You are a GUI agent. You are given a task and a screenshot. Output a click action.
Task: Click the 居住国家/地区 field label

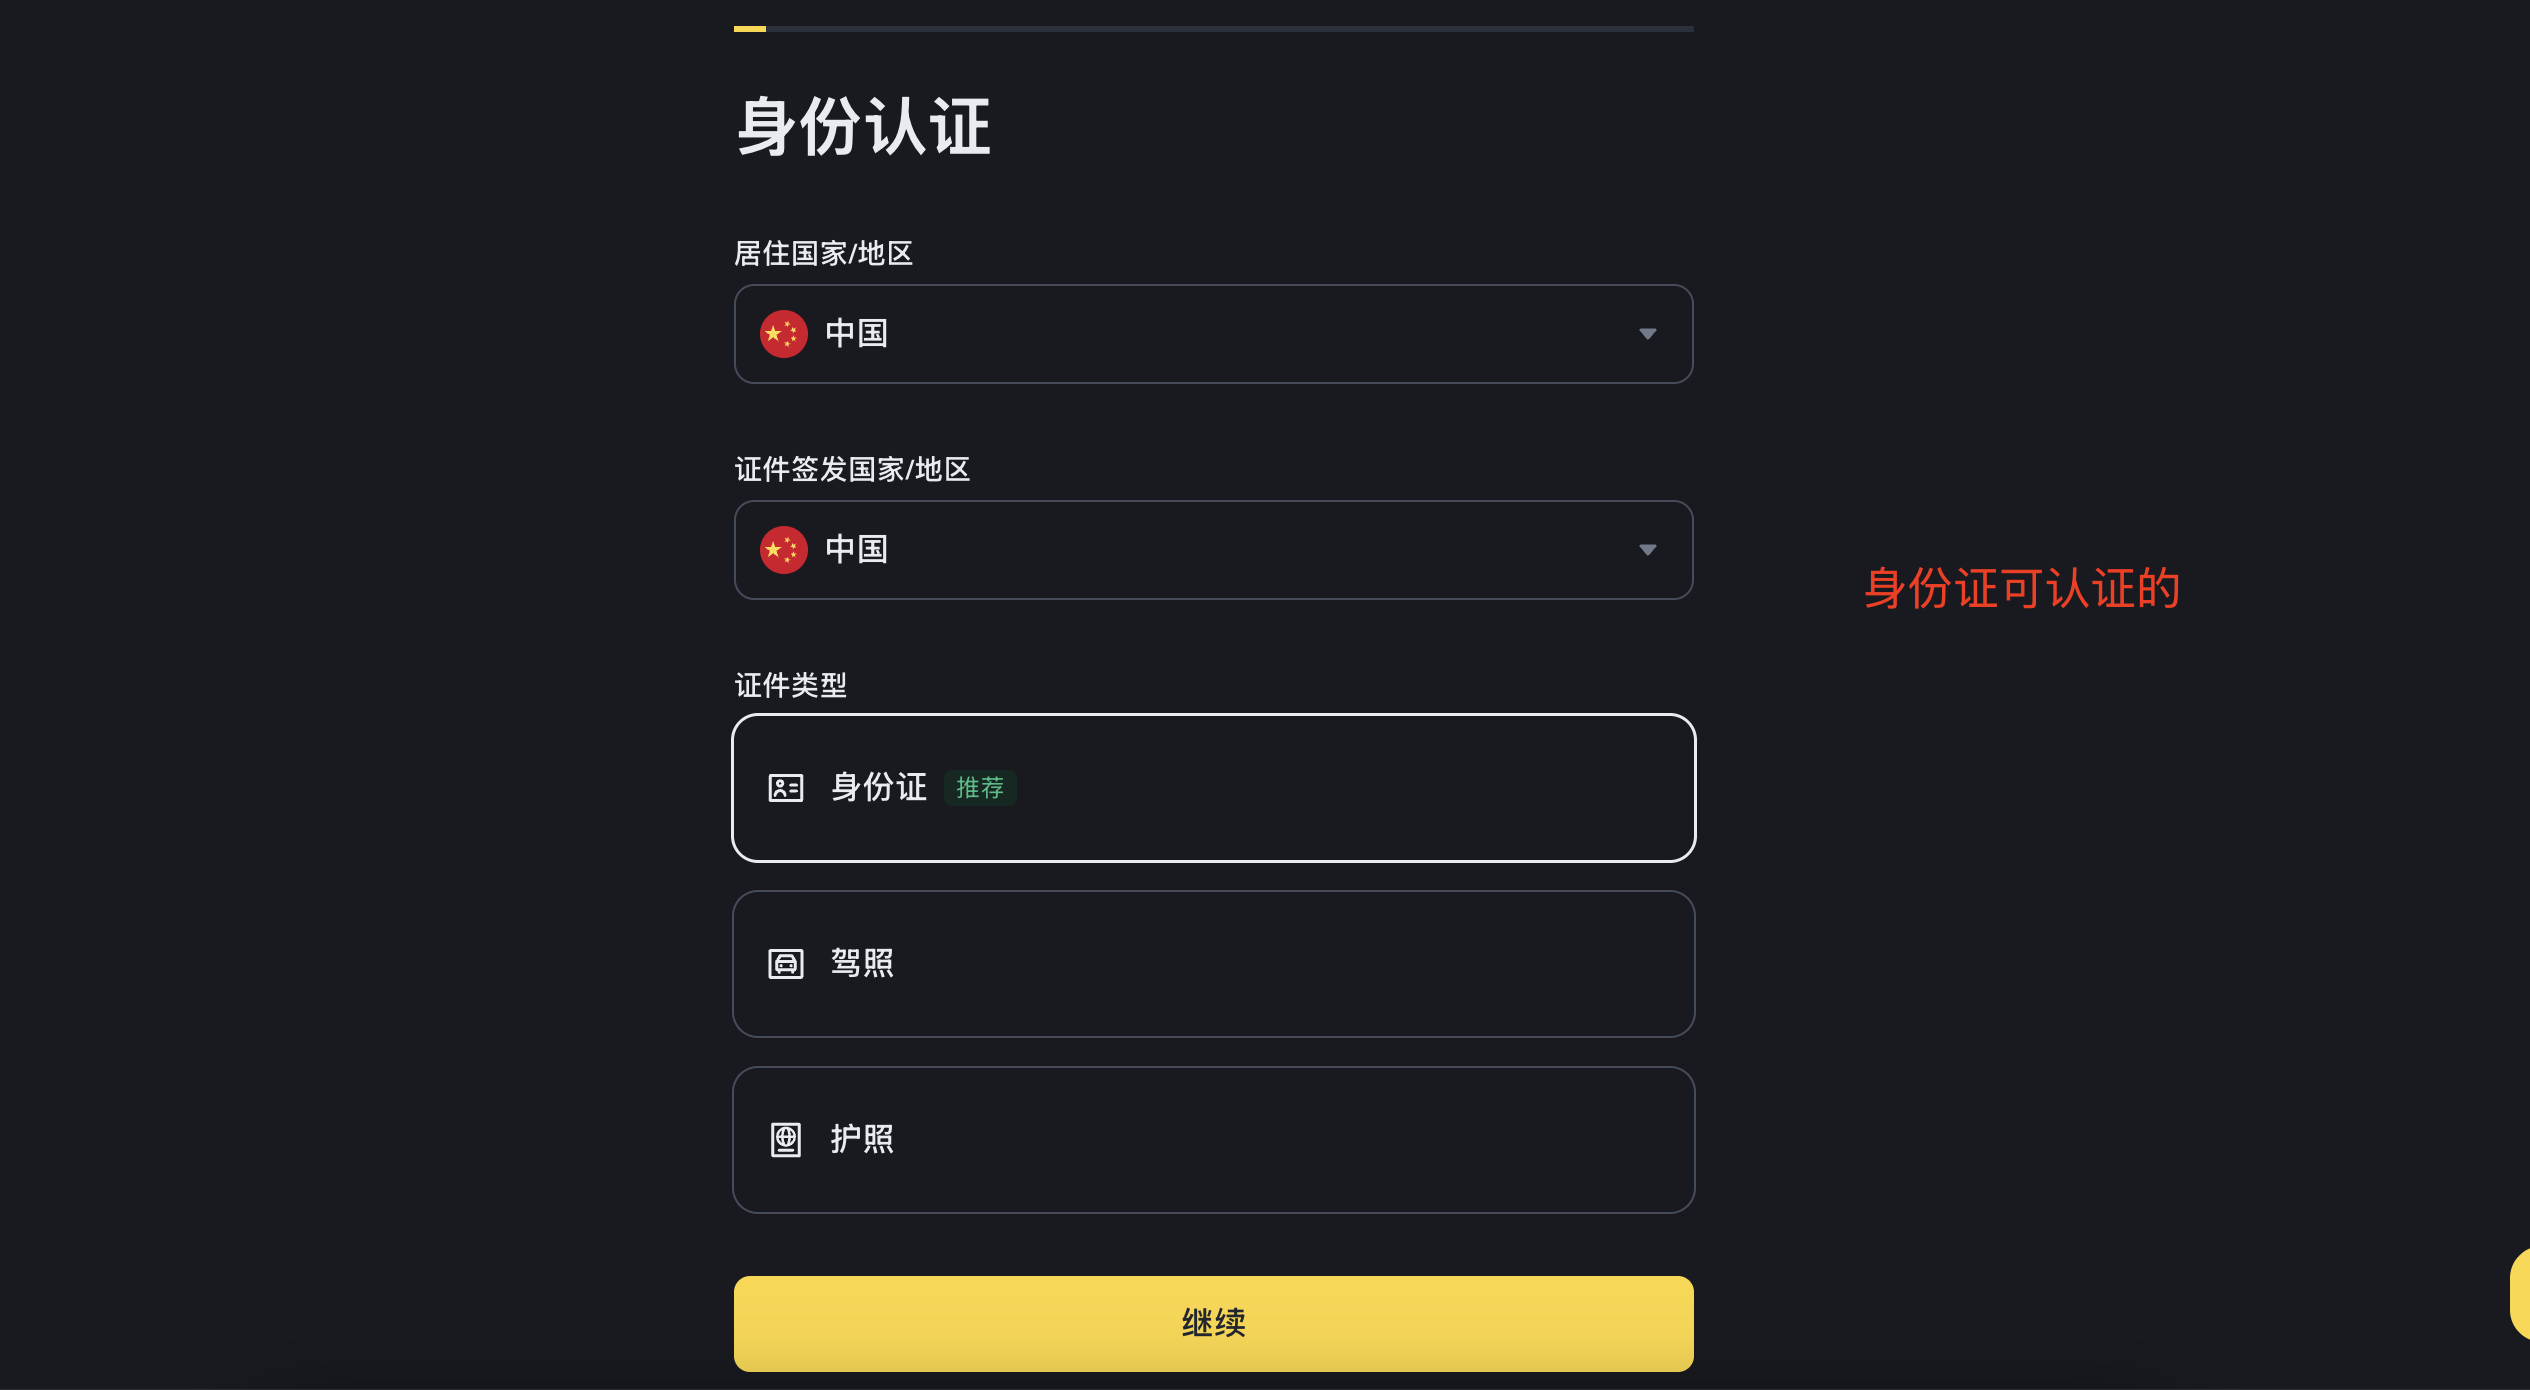coord(823,253)
